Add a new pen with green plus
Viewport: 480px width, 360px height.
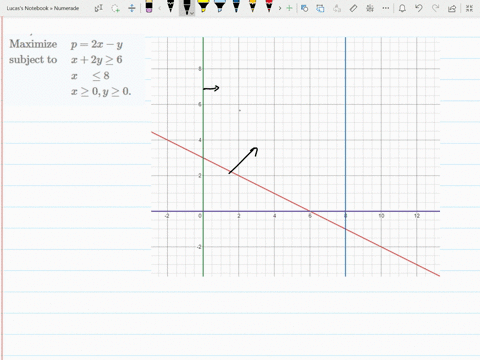tap(289, 8)
